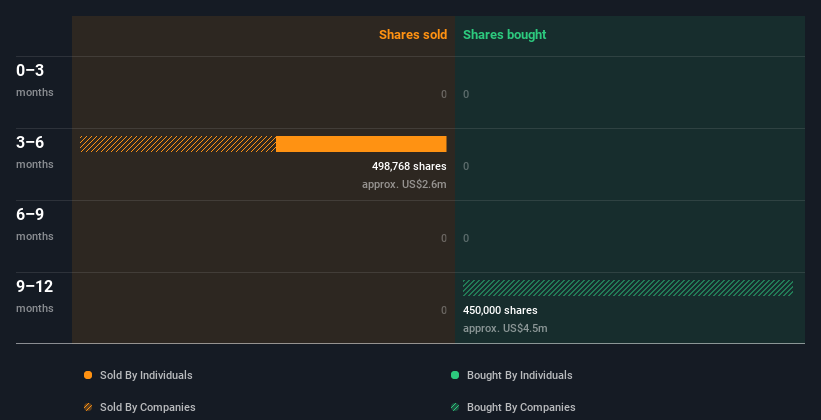Click the 3–6 months row label

point(35,152)
